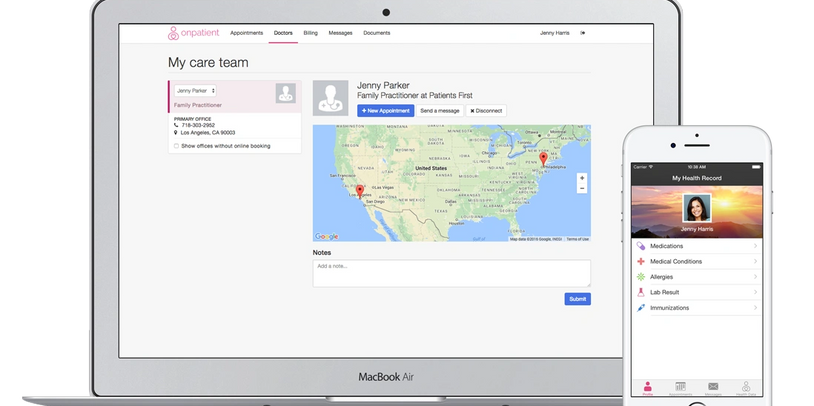Zoom in on the map
Viewport: 814px width, 406px height.
582,178
